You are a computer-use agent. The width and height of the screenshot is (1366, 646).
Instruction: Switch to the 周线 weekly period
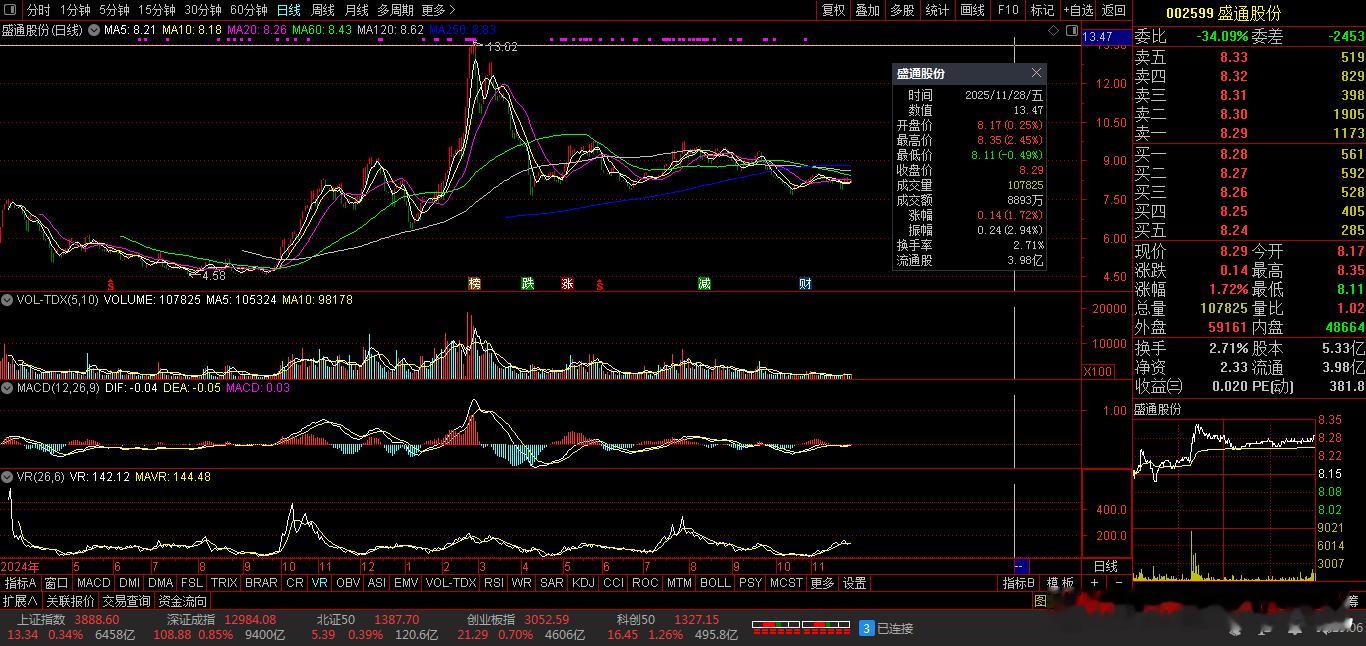[x=322, y=10]
